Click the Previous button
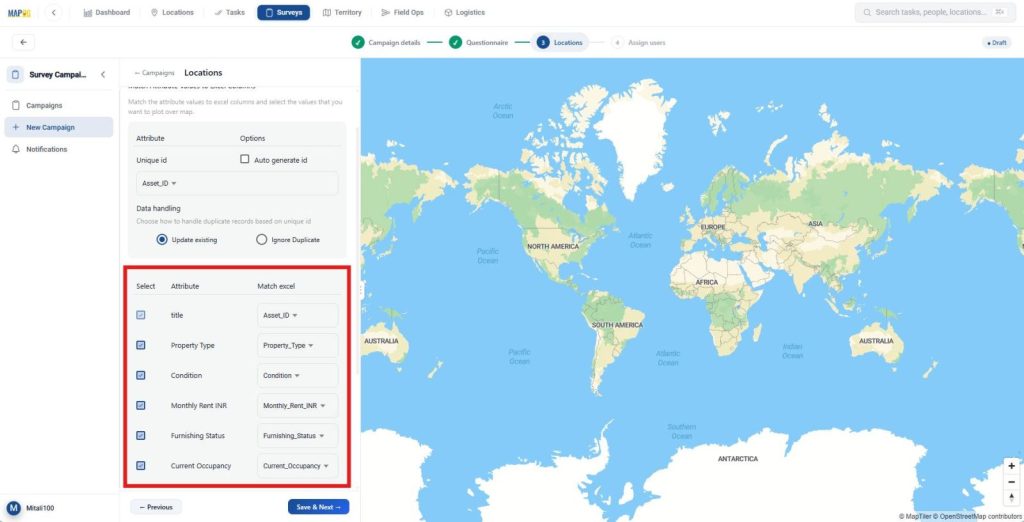Screen dimensions: 1024x522 pos(156,507)
